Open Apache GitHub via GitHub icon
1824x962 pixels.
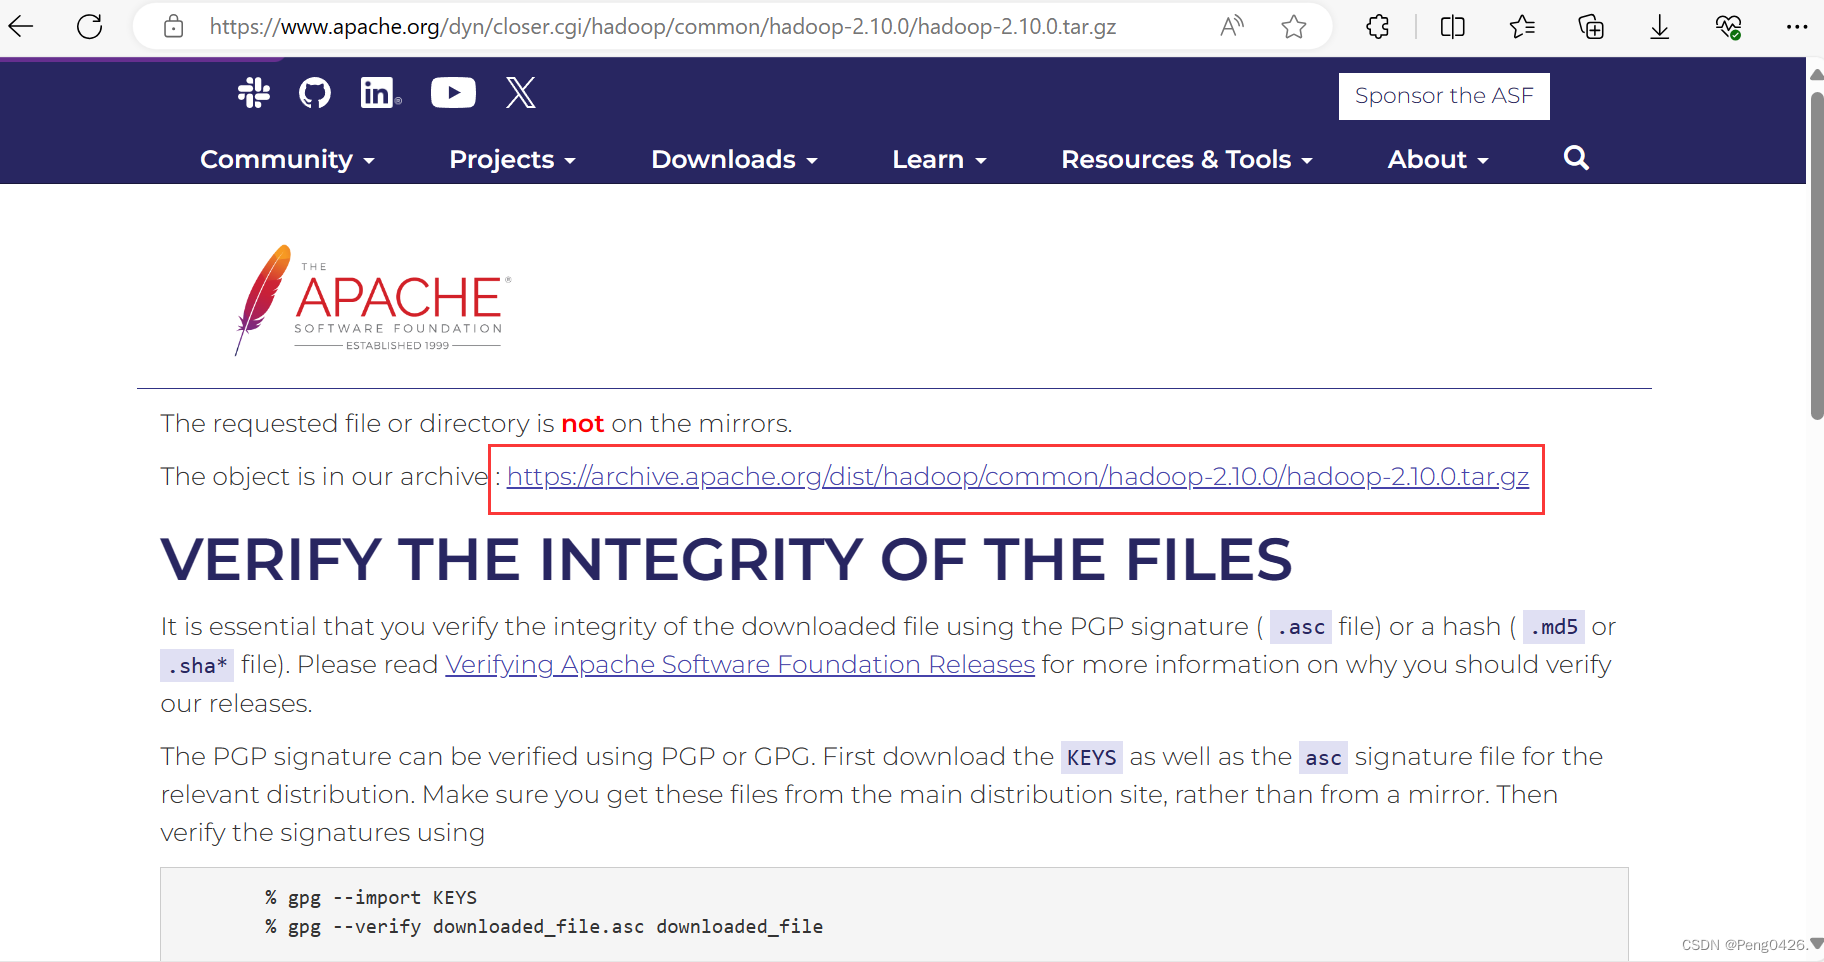[x=315, y=93]
